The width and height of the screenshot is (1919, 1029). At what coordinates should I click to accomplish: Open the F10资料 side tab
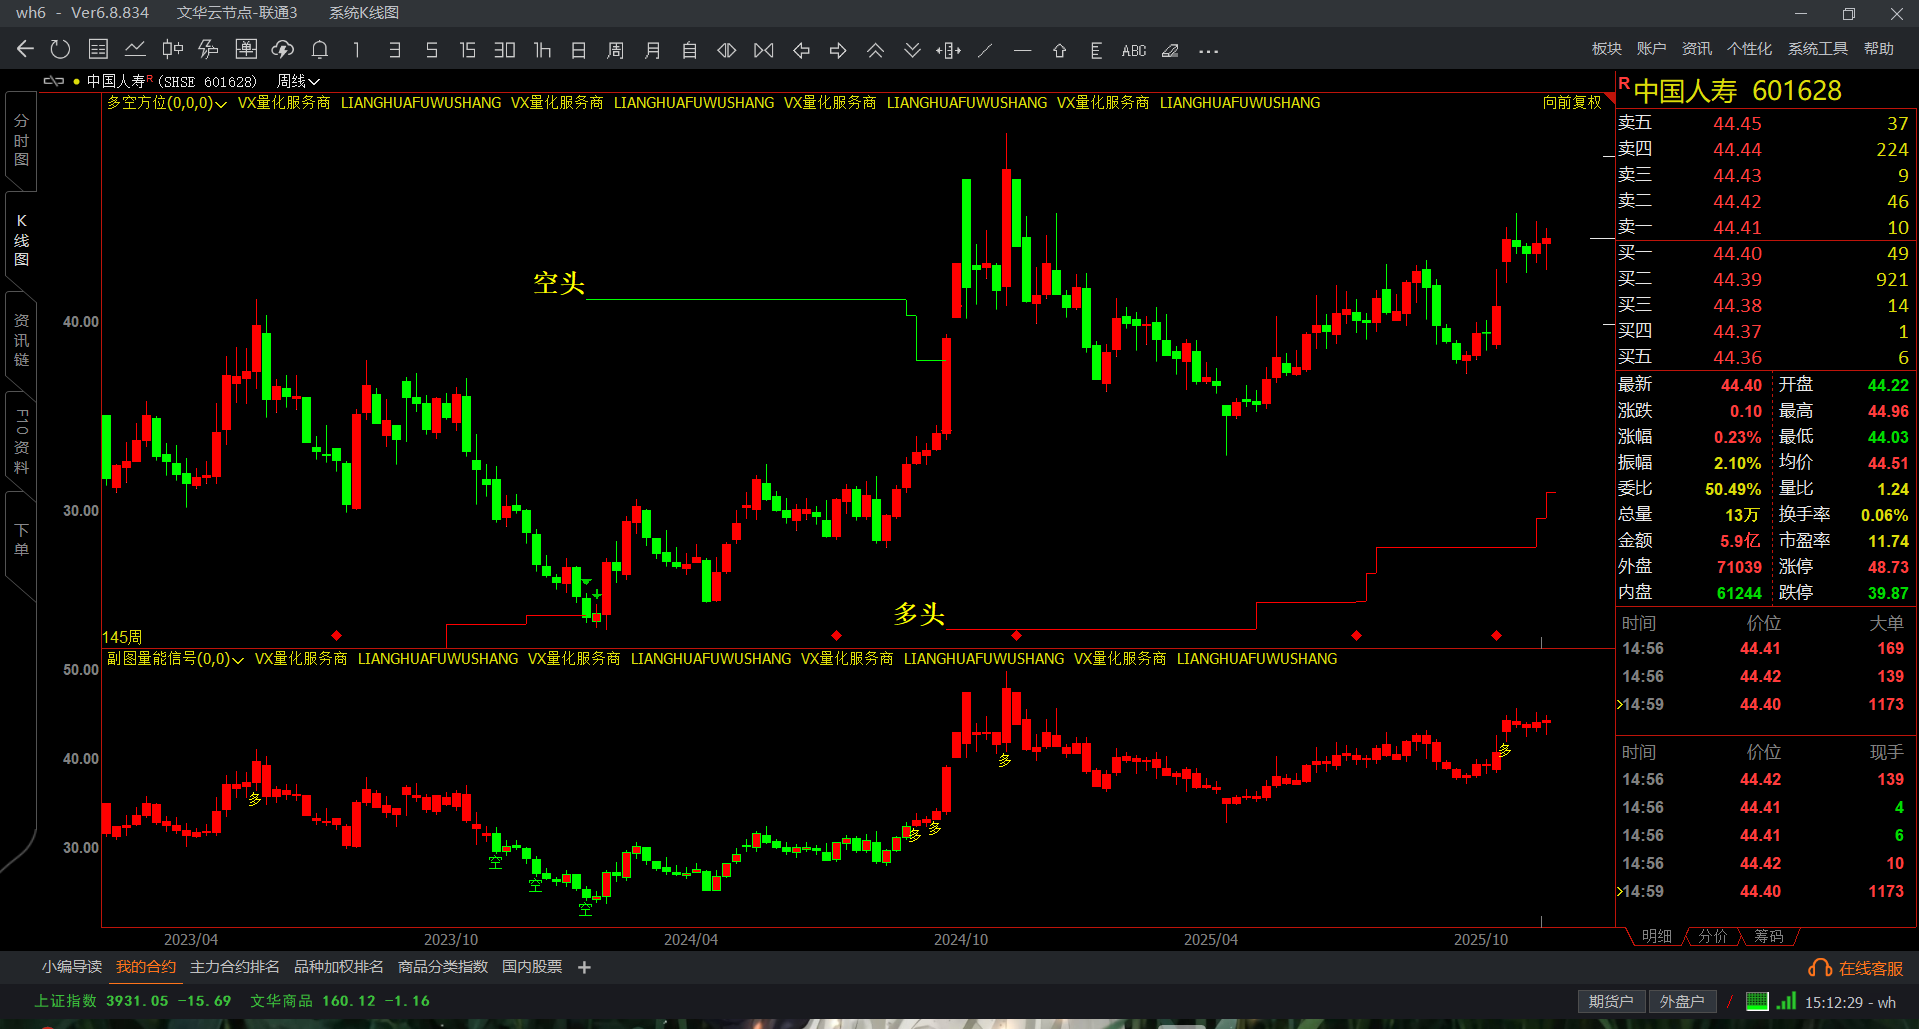click(x=21, y=441)
